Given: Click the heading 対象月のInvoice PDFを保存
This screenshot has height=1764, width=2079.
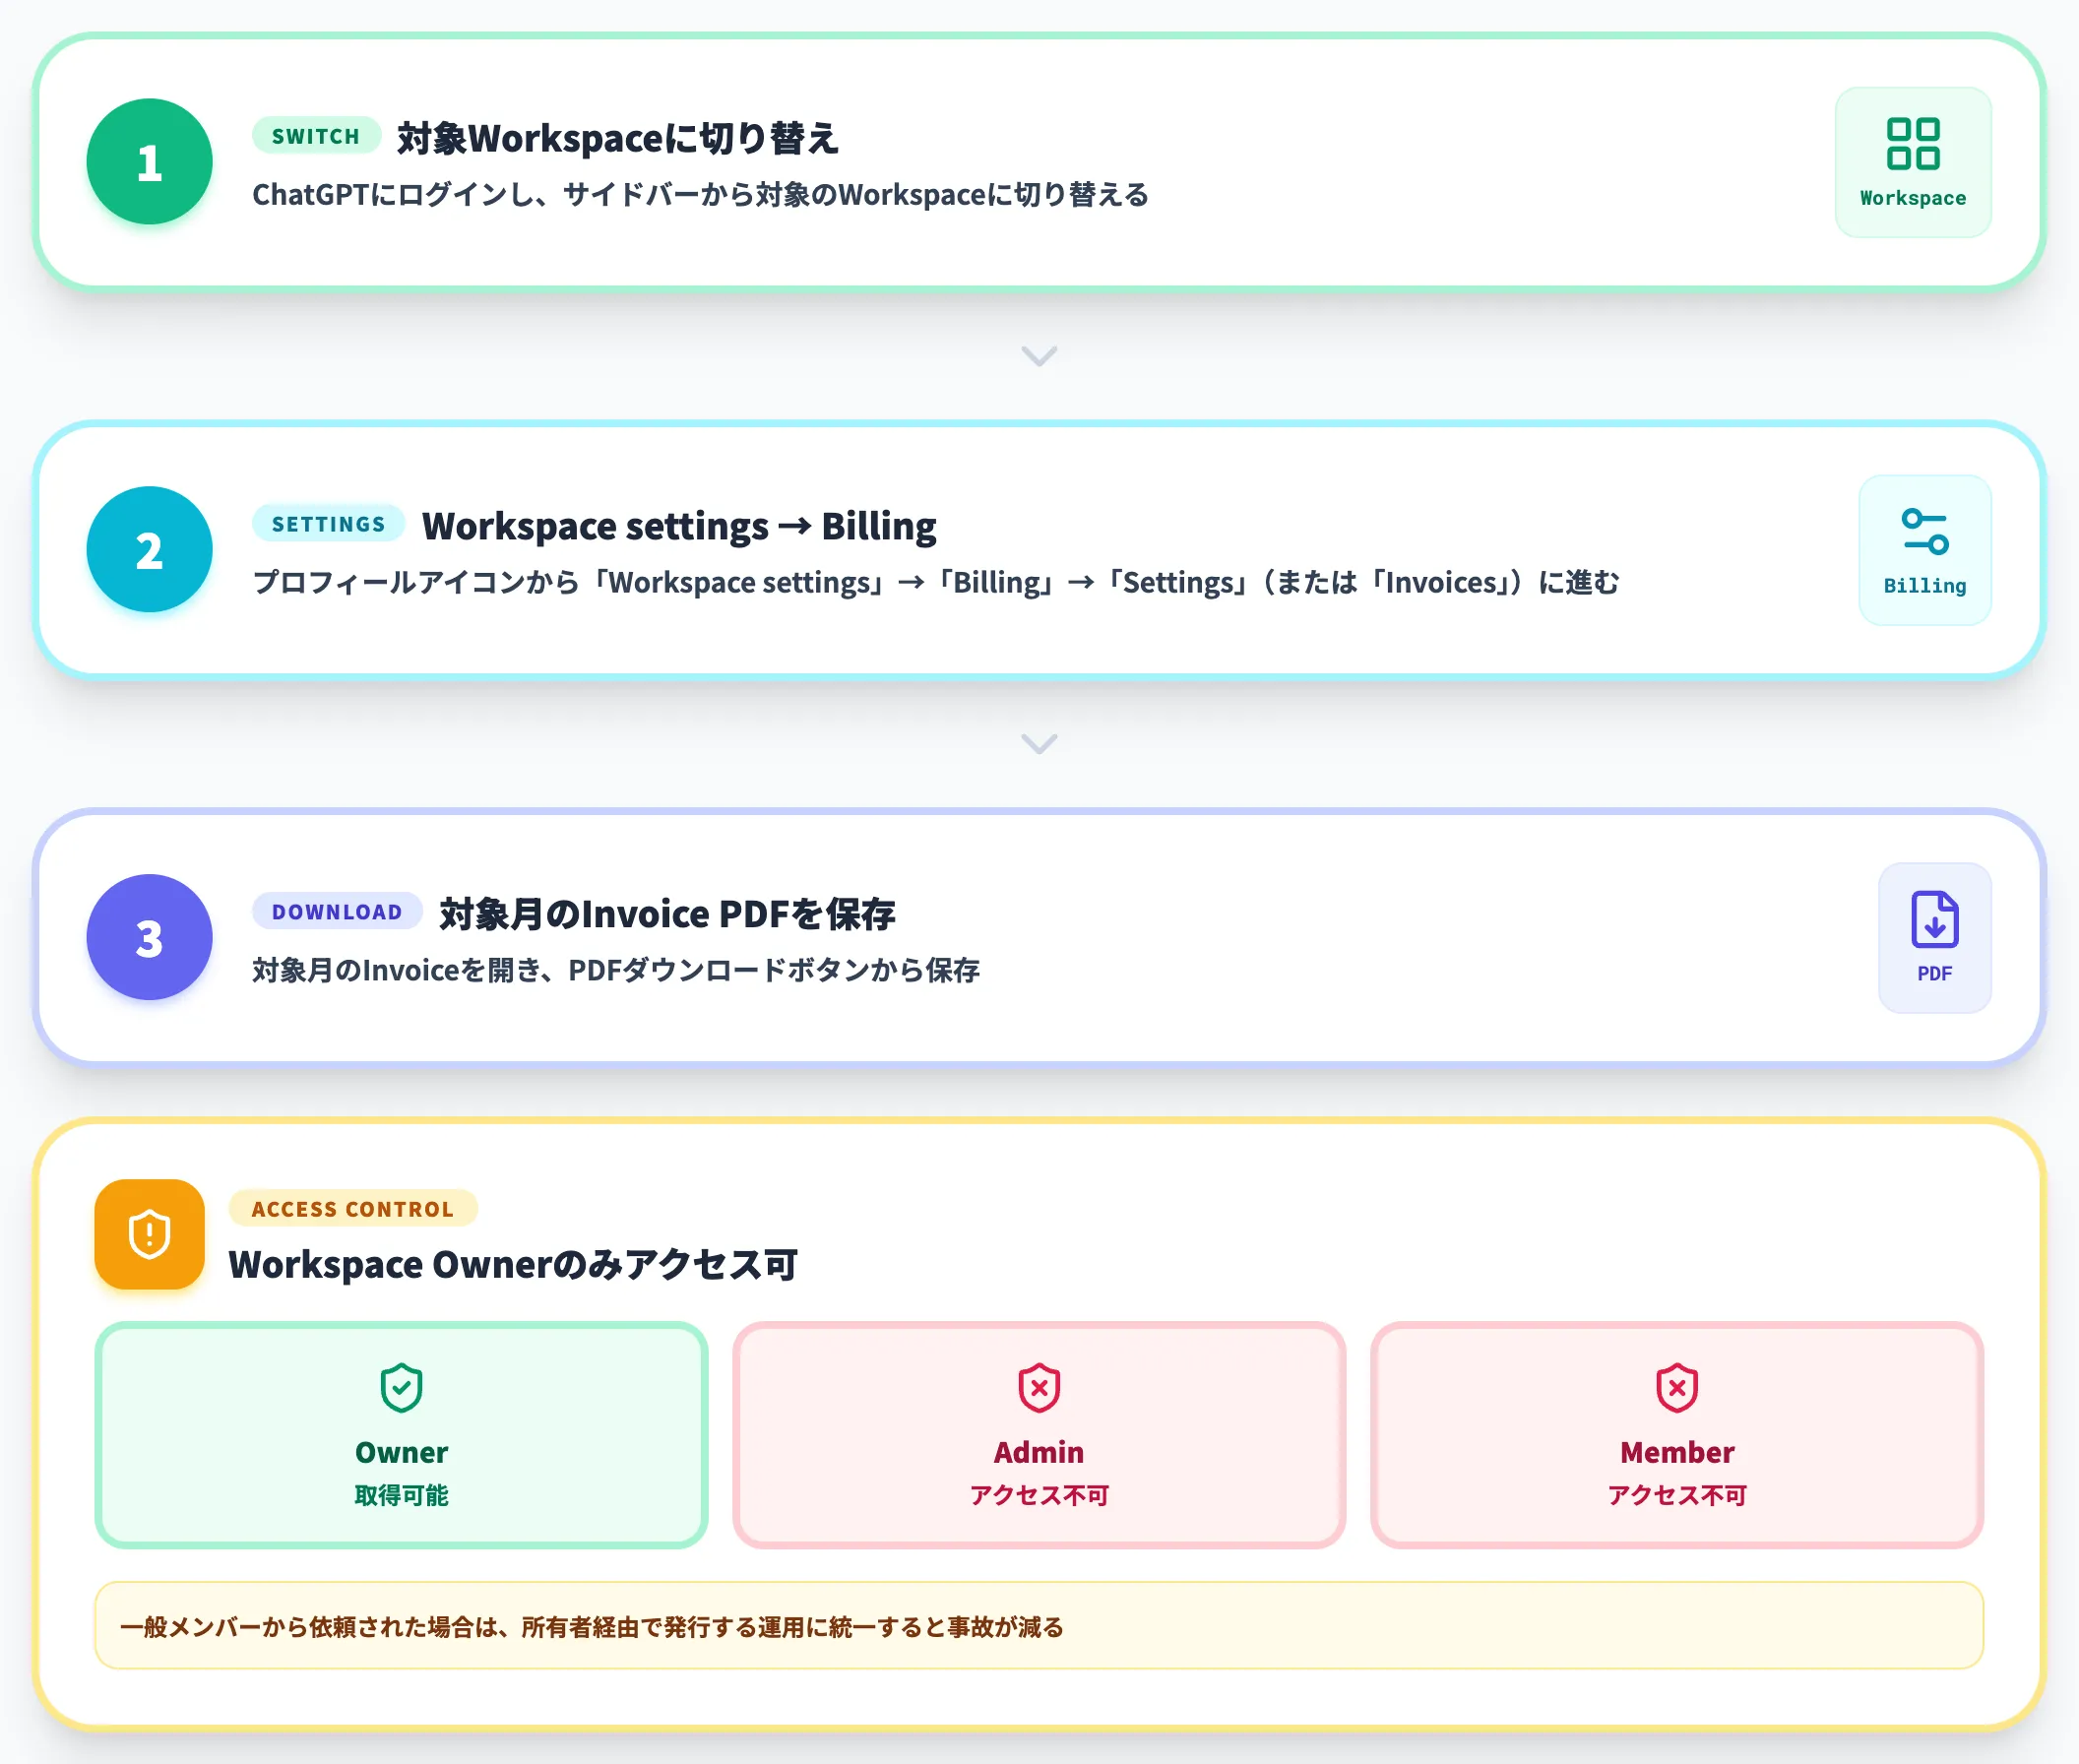Looking at the screenshot, I should coord(667,914).
